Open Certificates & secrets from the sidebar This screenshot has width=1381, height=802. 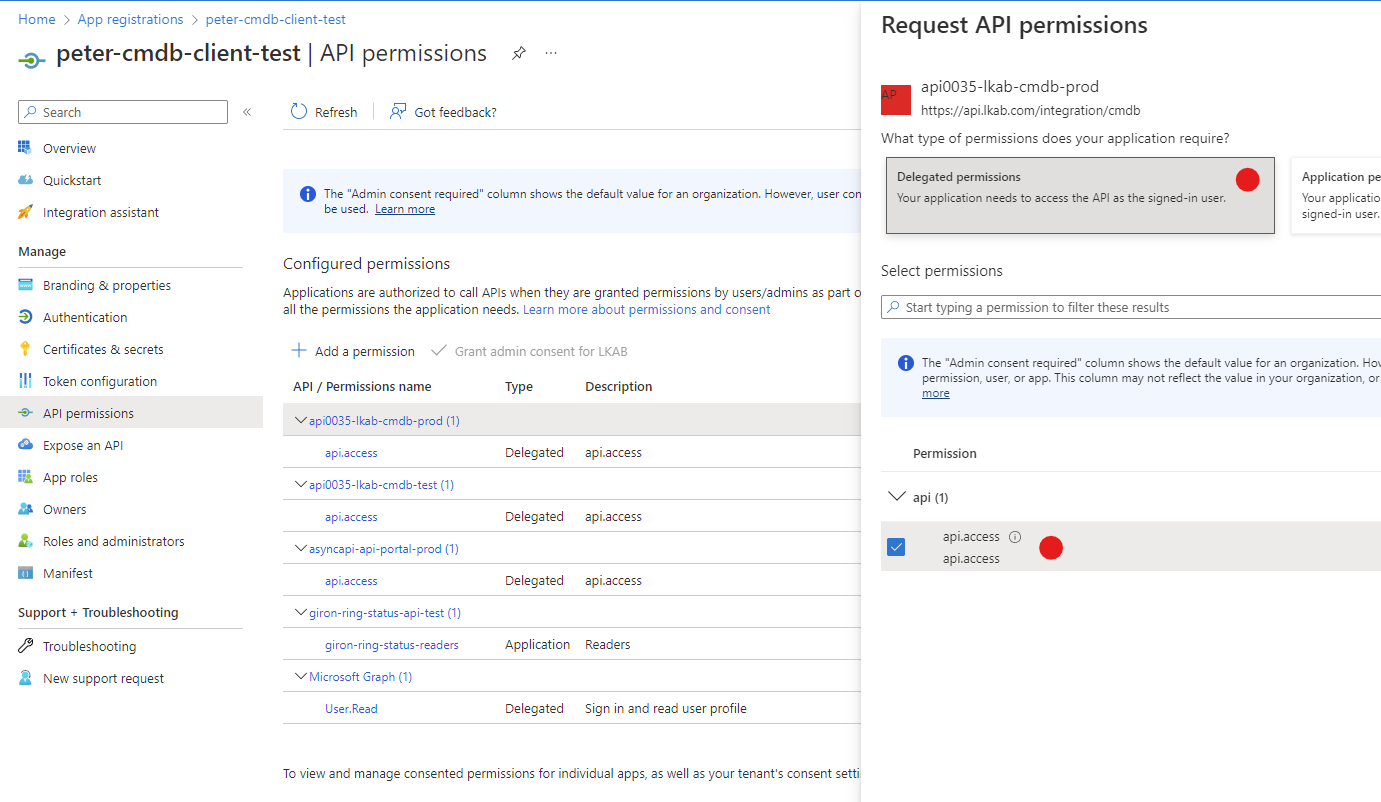point(105,348)
